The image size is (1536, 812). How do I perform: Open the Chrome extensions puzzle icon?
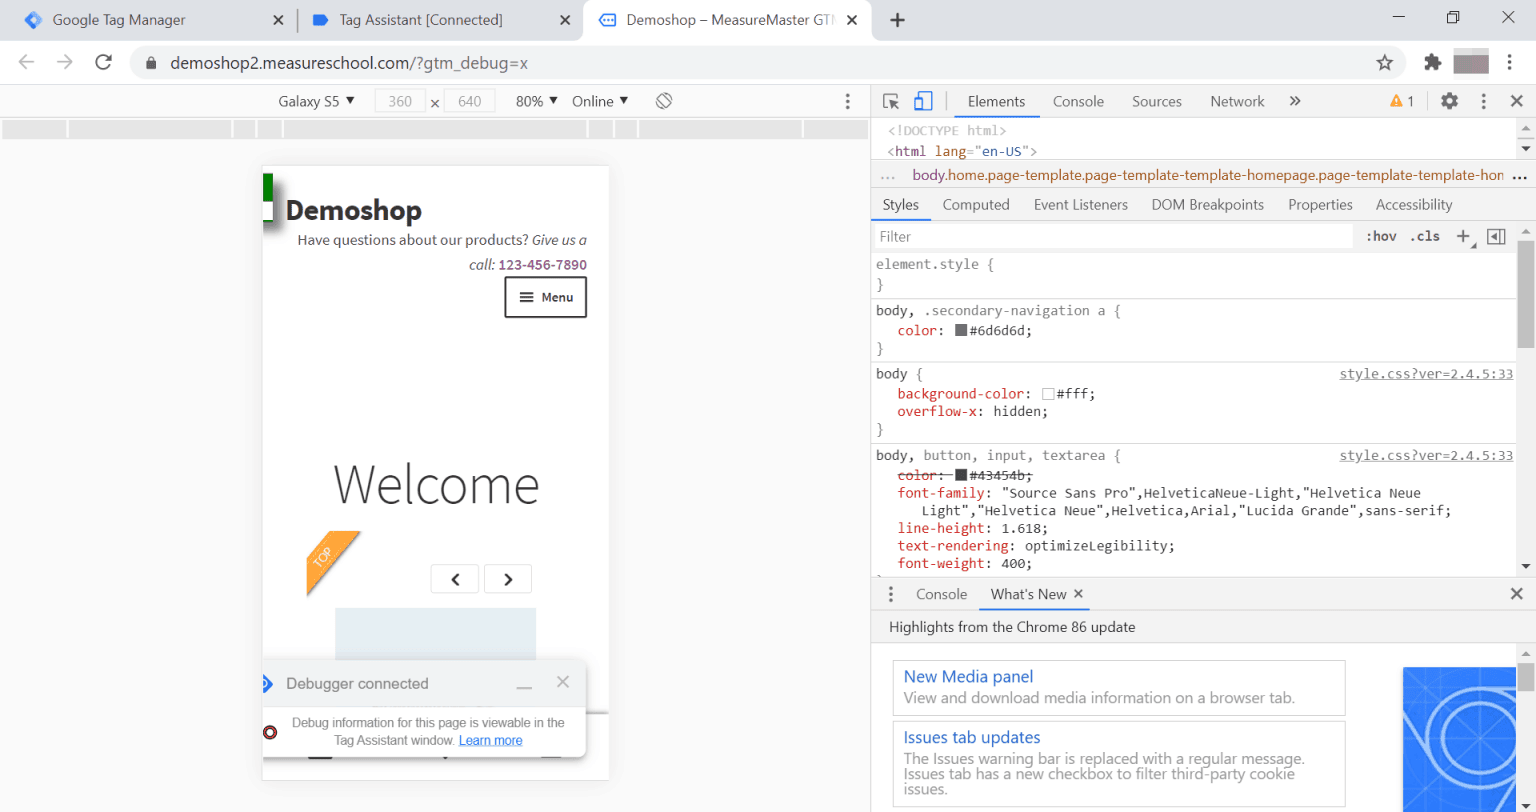click(x=1432, y=62)
